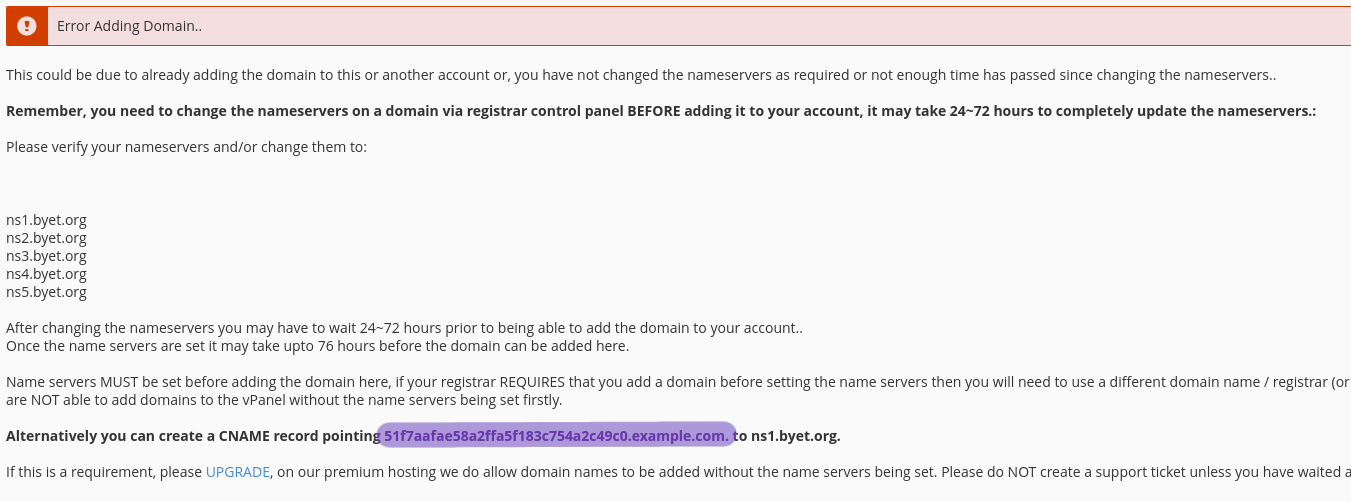The width and height of the screenshot is (1351, 501).
Task: Click ns3.byet.org in the nameserver list
Action: point(46,257)
